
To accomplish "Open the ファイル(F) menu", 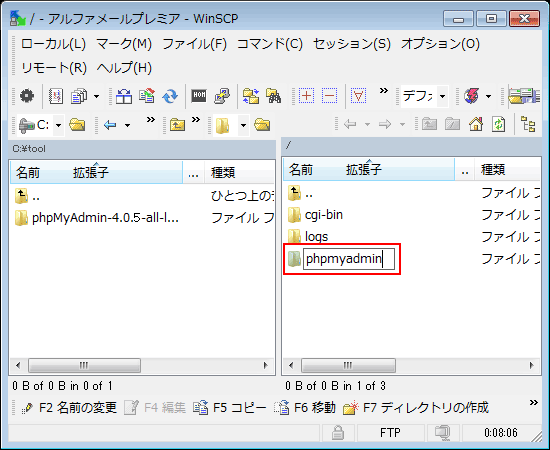I will 195,44.
